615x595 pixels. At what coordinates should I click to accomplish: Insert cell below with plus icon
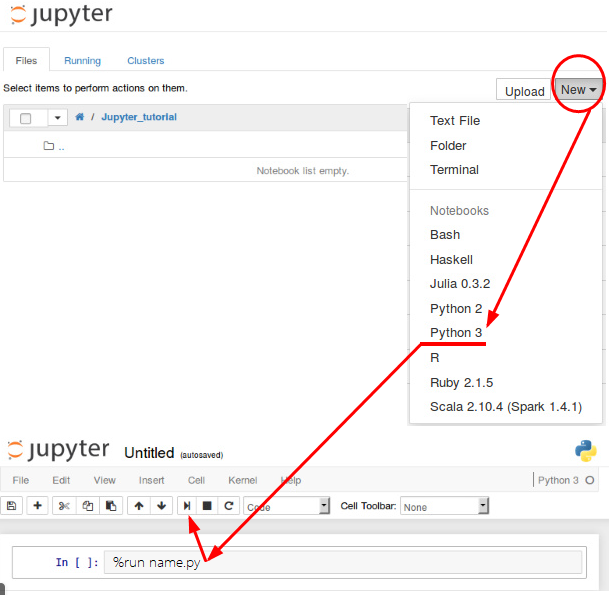pyautogui.click(x=37, y=506)
